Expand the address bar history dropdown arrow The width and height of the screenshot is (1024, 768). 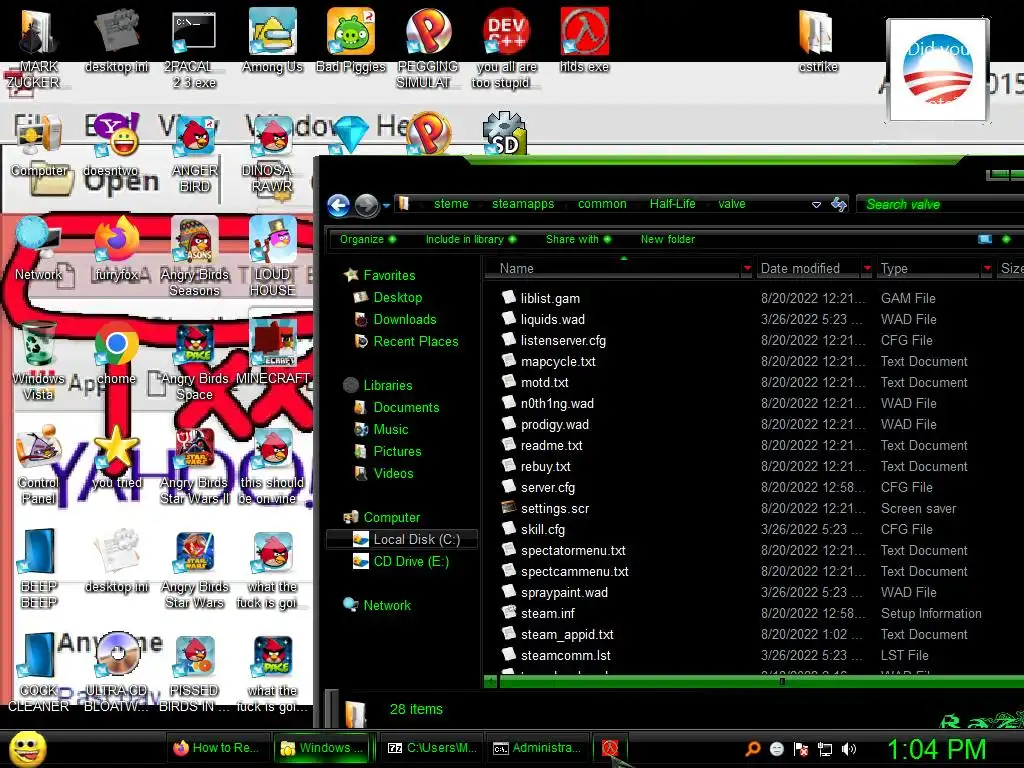pos(816,204)
